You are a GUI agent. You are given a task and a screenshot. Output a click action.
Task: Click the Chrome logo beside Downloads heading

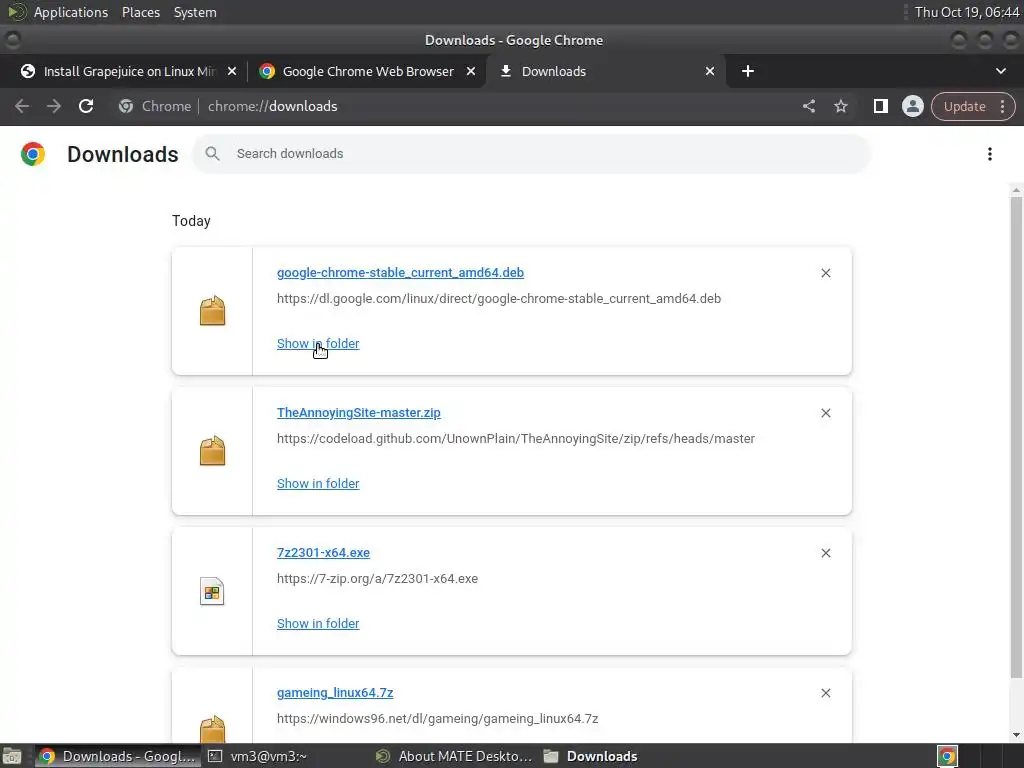coord(33,154)
